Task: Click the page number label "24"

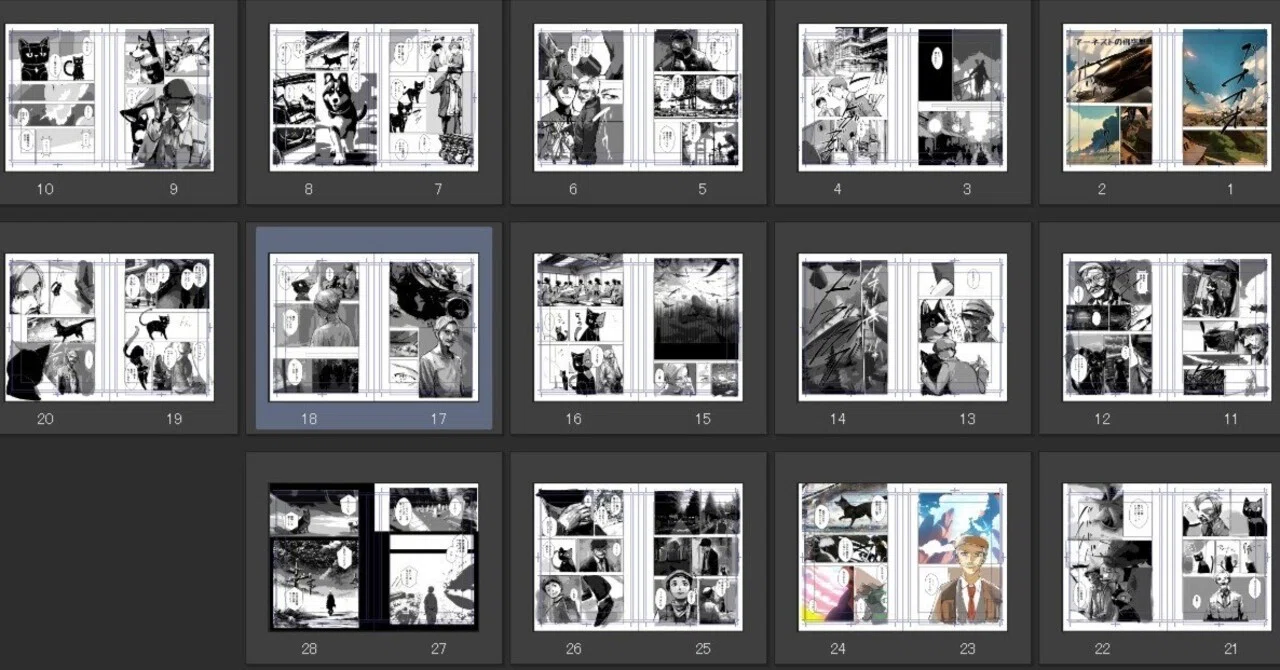Action: [837, 649]
